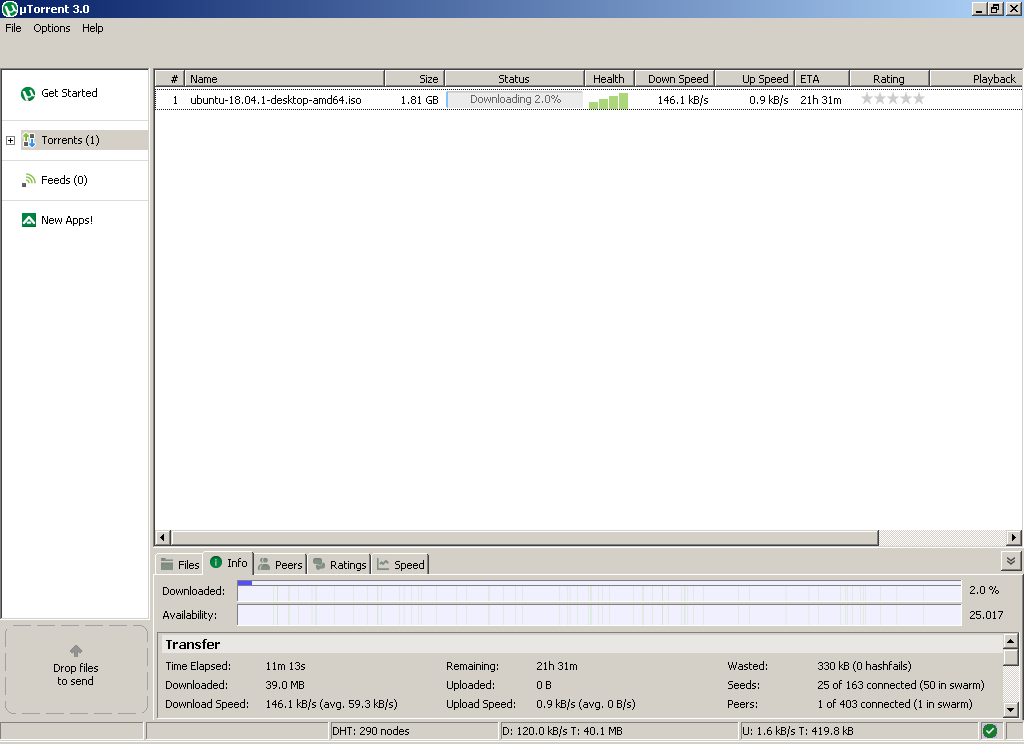The image size is (1024, 744).
Task: Collapse the detail pane with the double chevron
Action: coord(1010,561)
